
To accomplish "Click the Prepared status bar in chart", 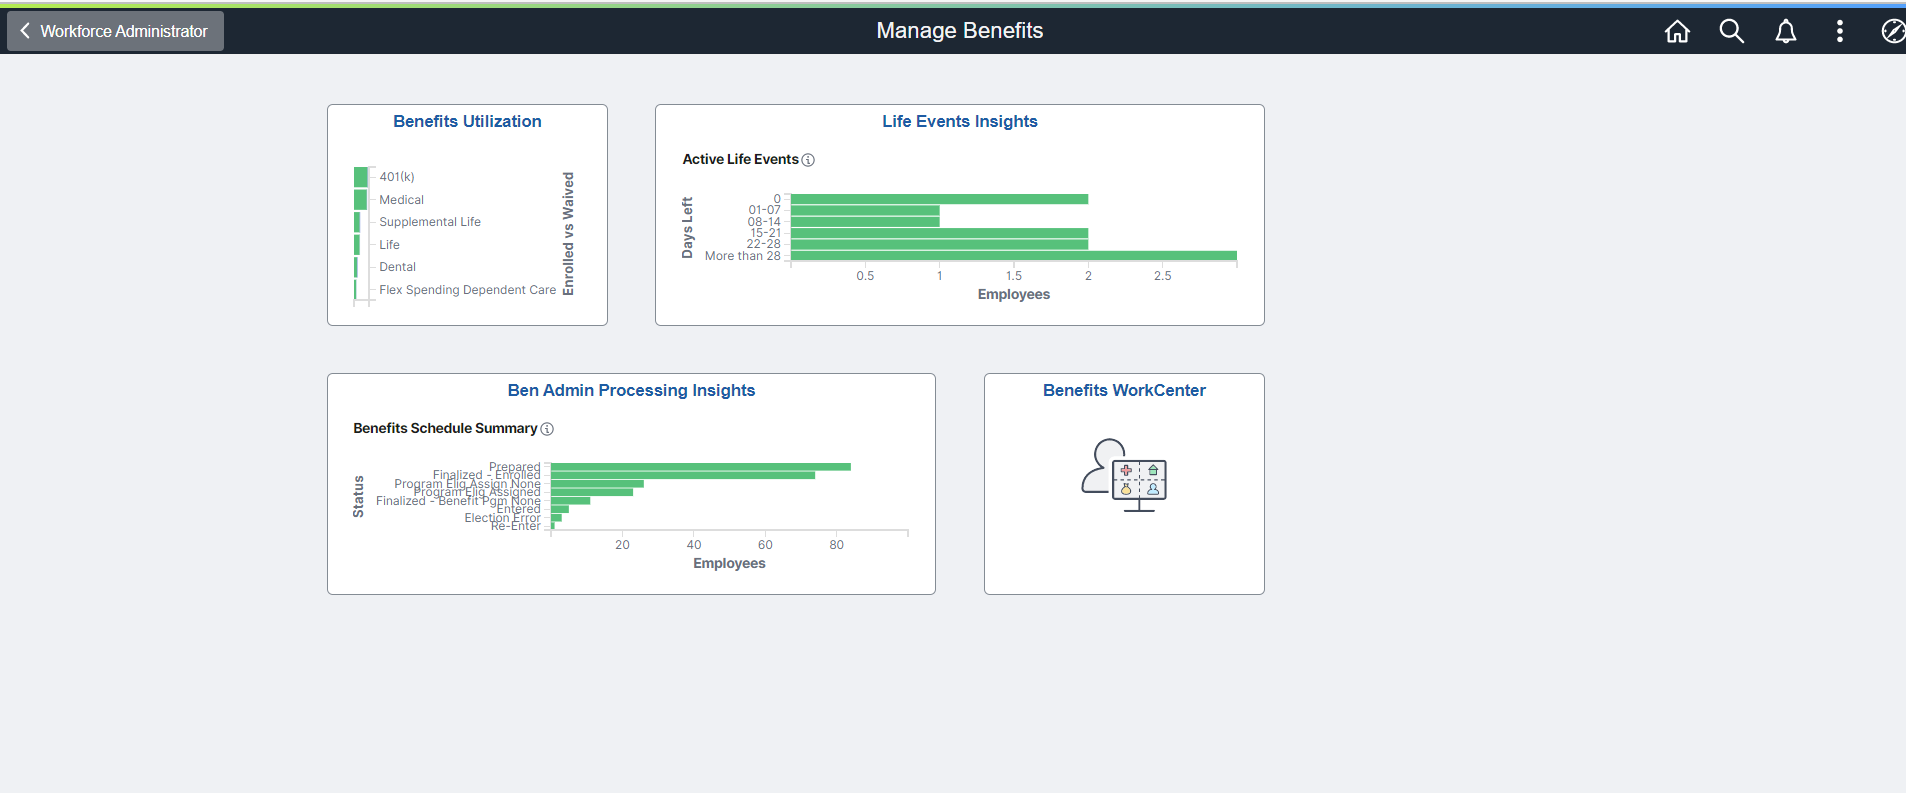I will click(700, 467).
